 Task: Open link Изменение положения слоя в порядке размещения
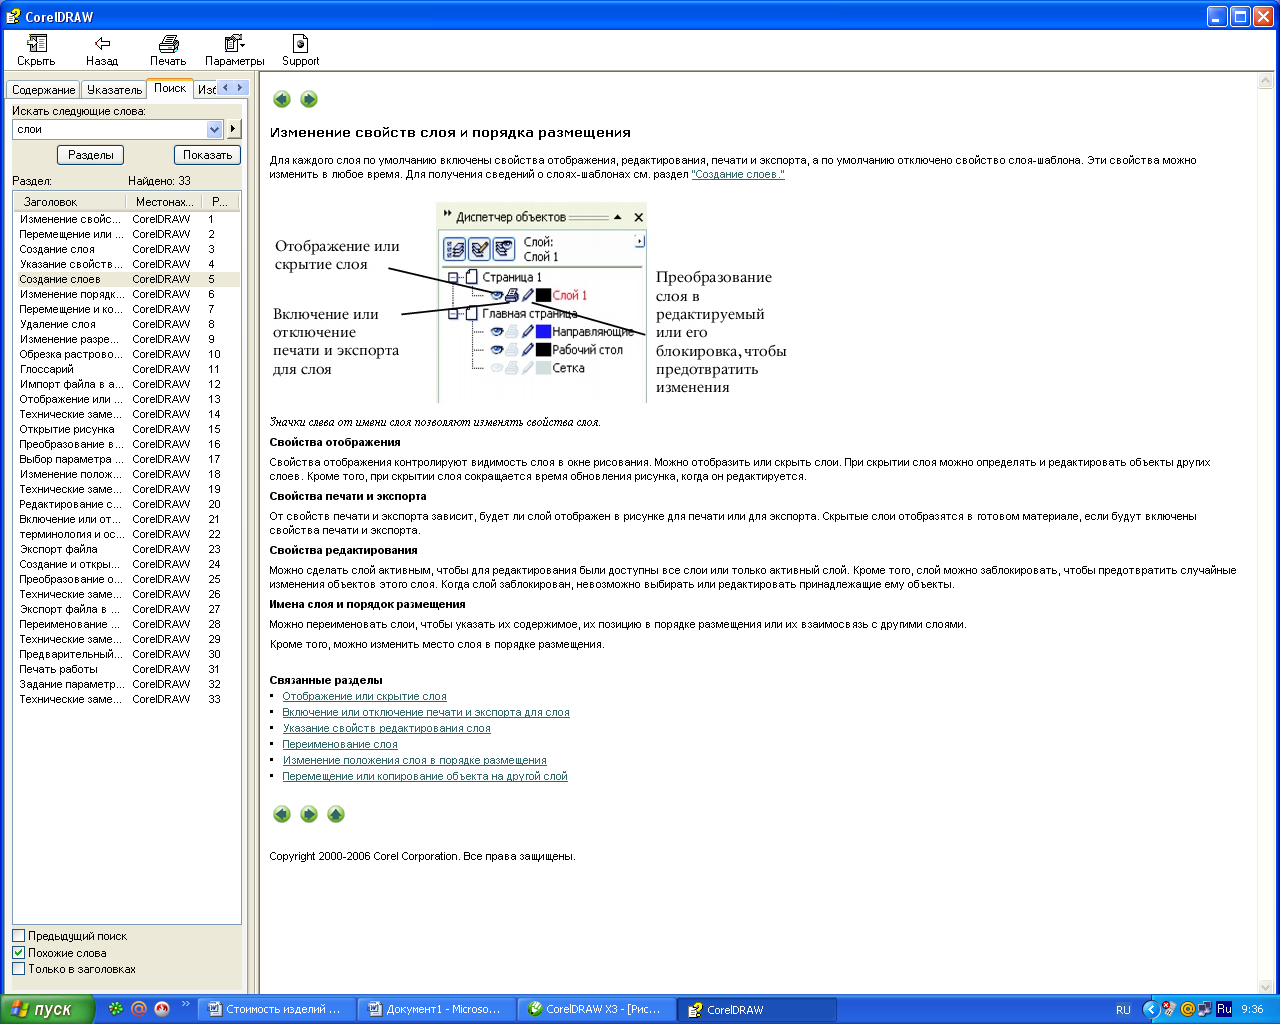[x=414, y=760]
